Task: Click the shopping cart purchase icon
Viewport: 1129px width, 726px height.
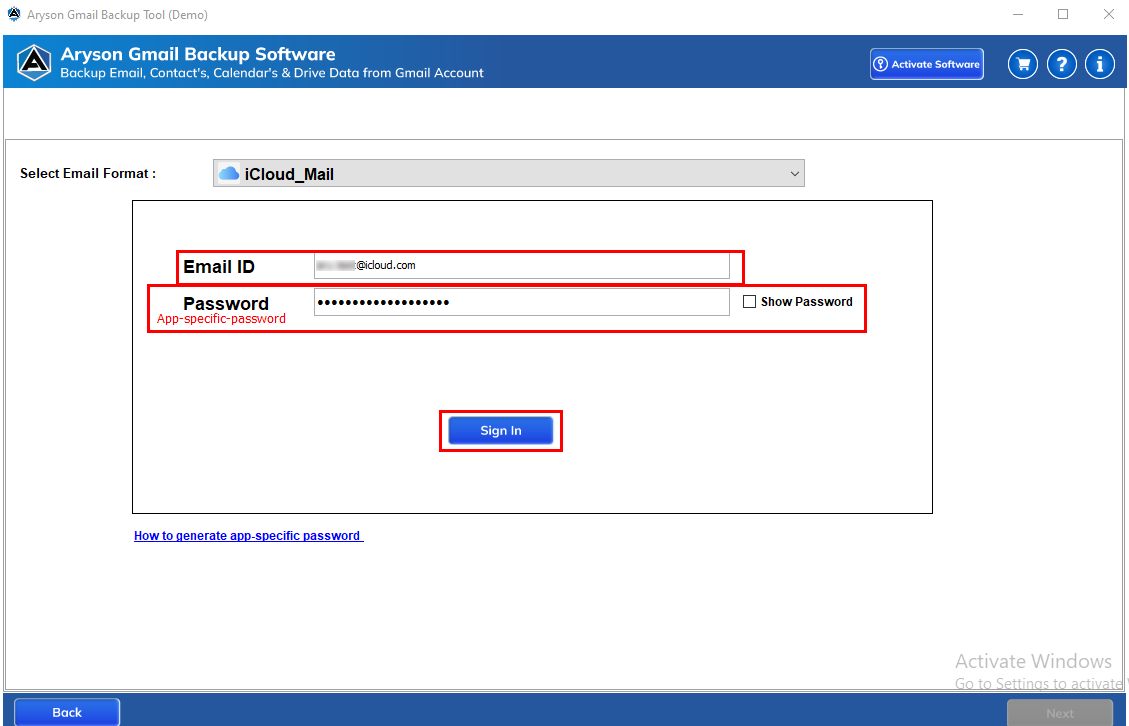Action: click(1022, 64)
